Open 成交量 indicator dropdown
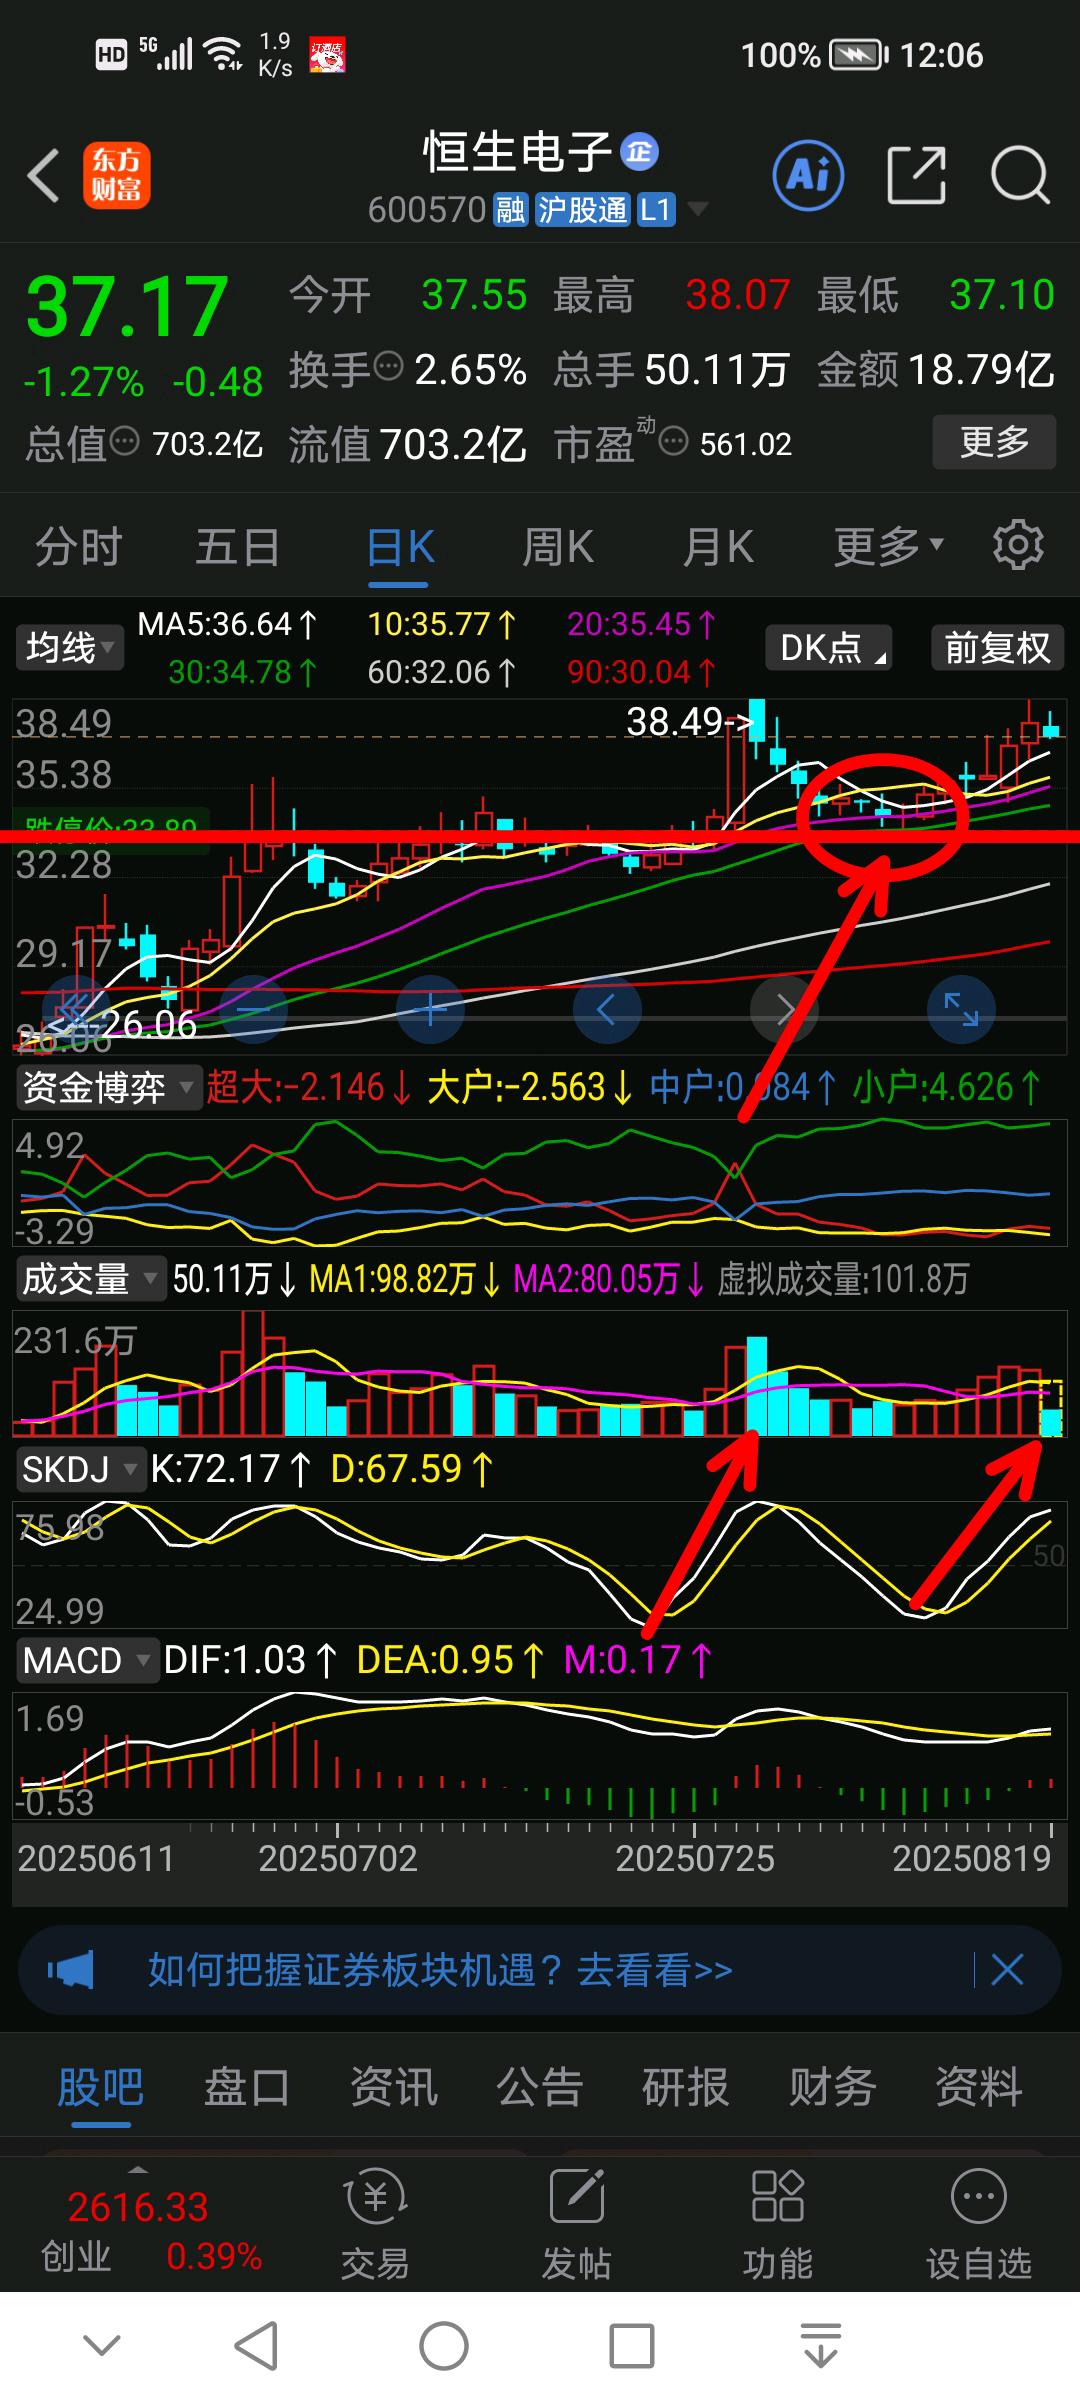 pyautogui.click(x=90, y=1278)
